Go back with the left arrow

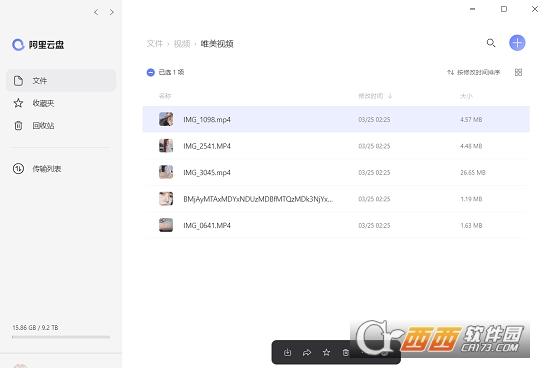96,12
